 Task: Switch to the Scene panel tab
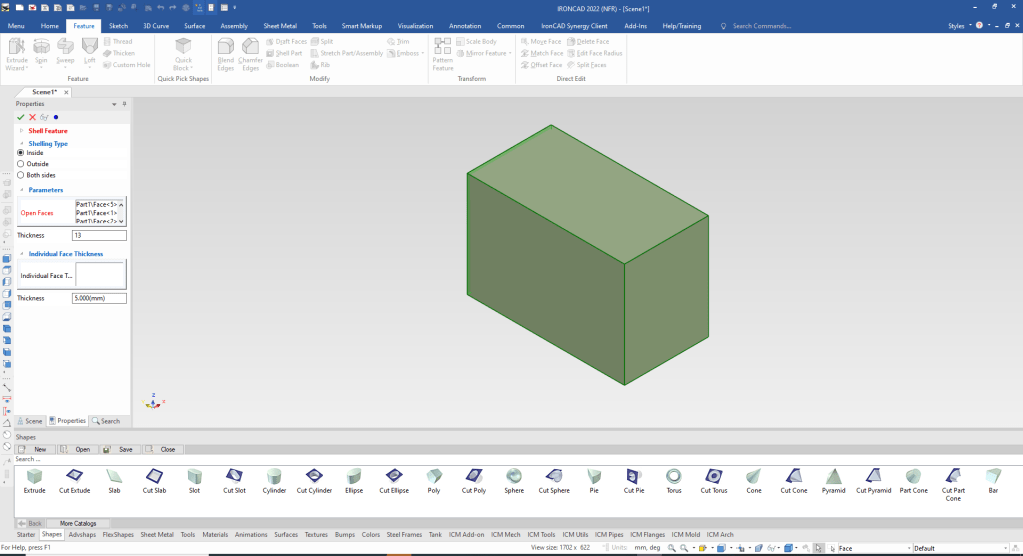click(30, 421)
